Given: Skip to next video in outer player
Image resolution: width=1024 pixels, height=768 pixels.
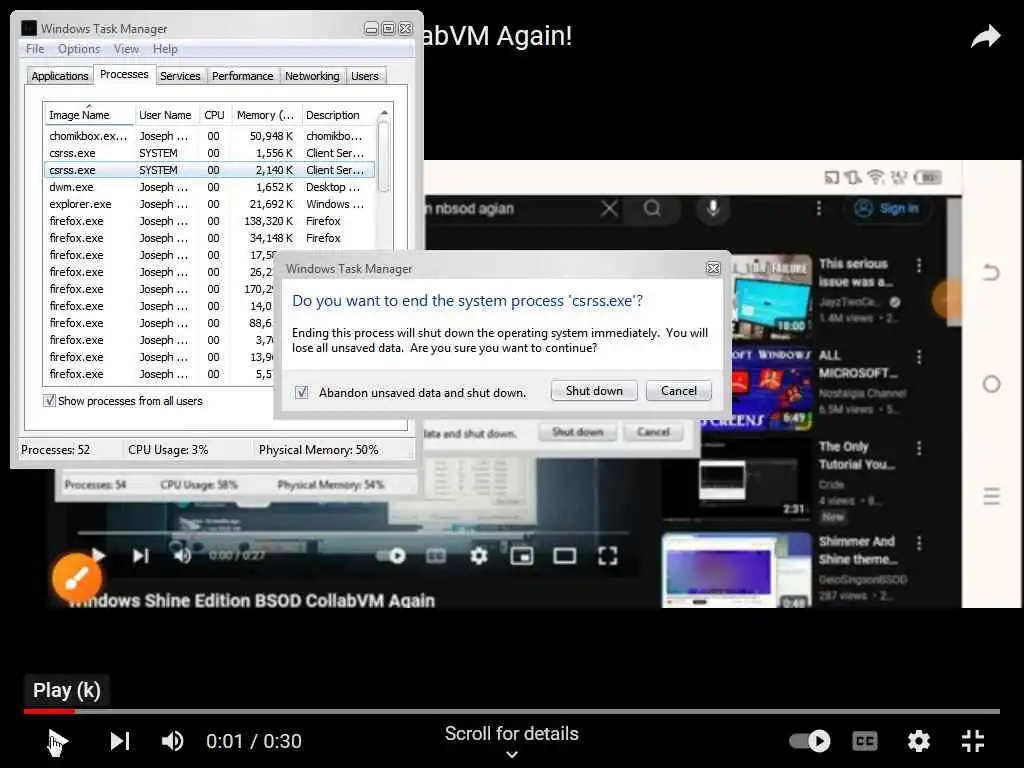Looking at the screenshot, I should 120,741.
